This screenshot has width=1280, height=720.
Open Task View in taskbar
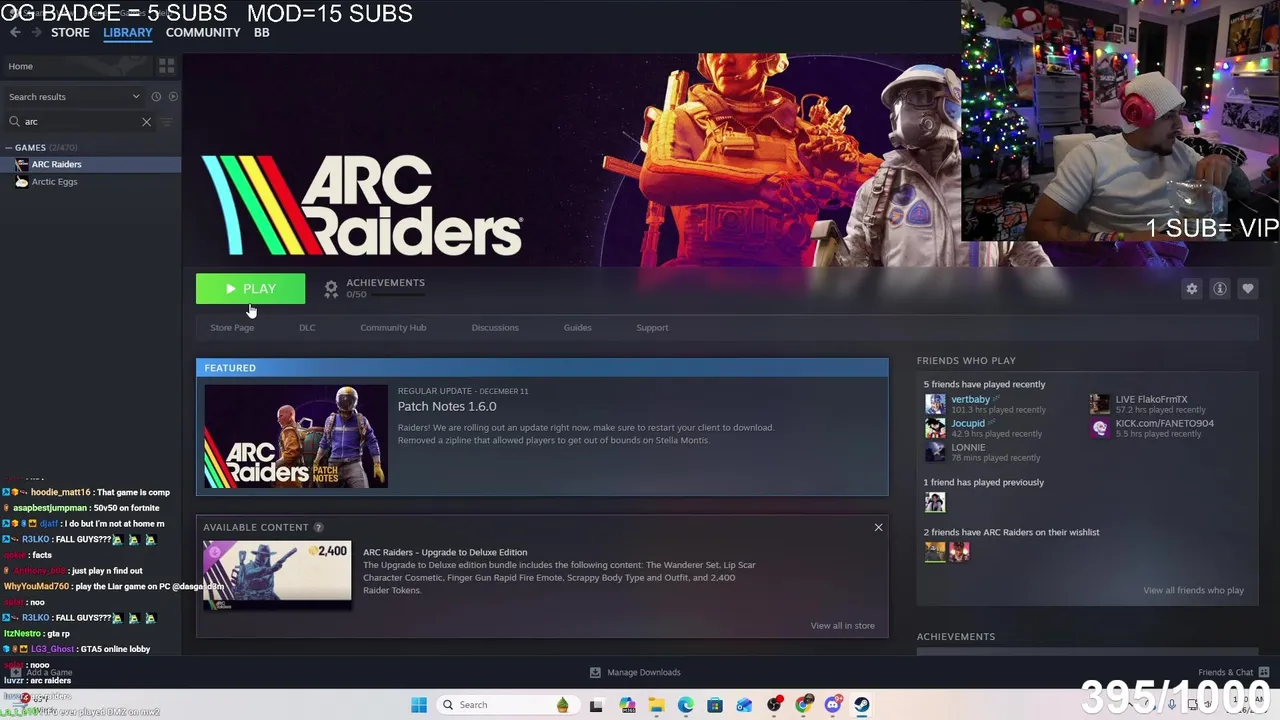(x=596, y=705)
